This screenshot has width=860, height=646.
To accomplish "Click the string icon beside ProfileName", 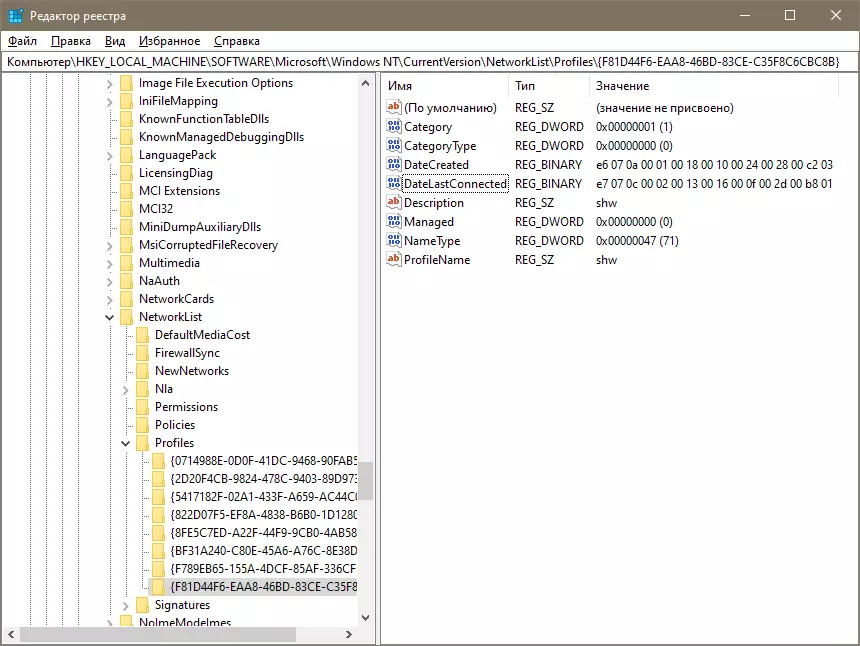I will (394, 259).
